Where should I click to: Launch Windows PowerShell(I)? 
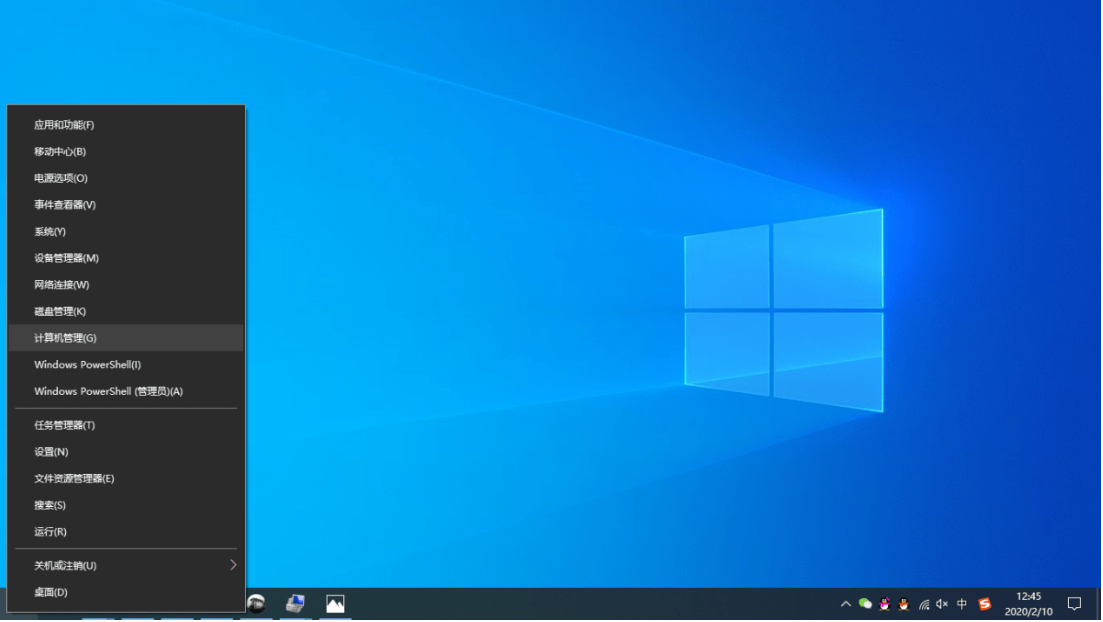coord(126,365)
